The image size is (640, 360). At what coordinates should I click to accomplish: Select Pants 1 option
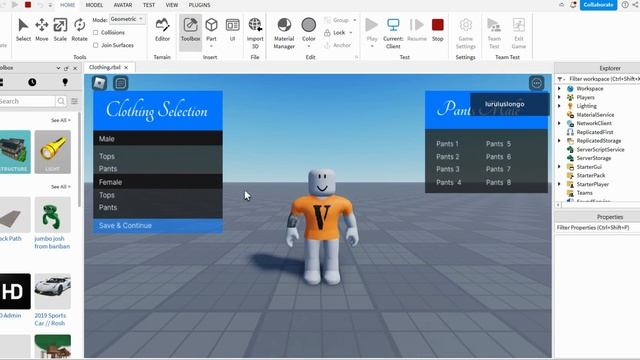pyautogui.click(x=447, y=144)
